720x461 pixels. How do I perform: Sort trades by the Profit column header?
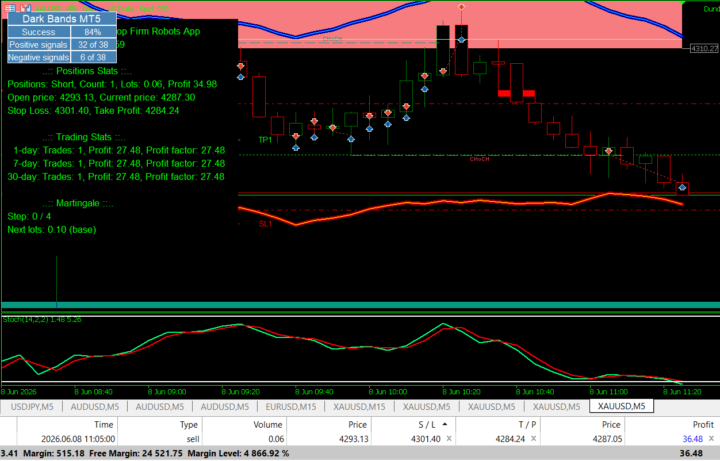coord(703,425)
